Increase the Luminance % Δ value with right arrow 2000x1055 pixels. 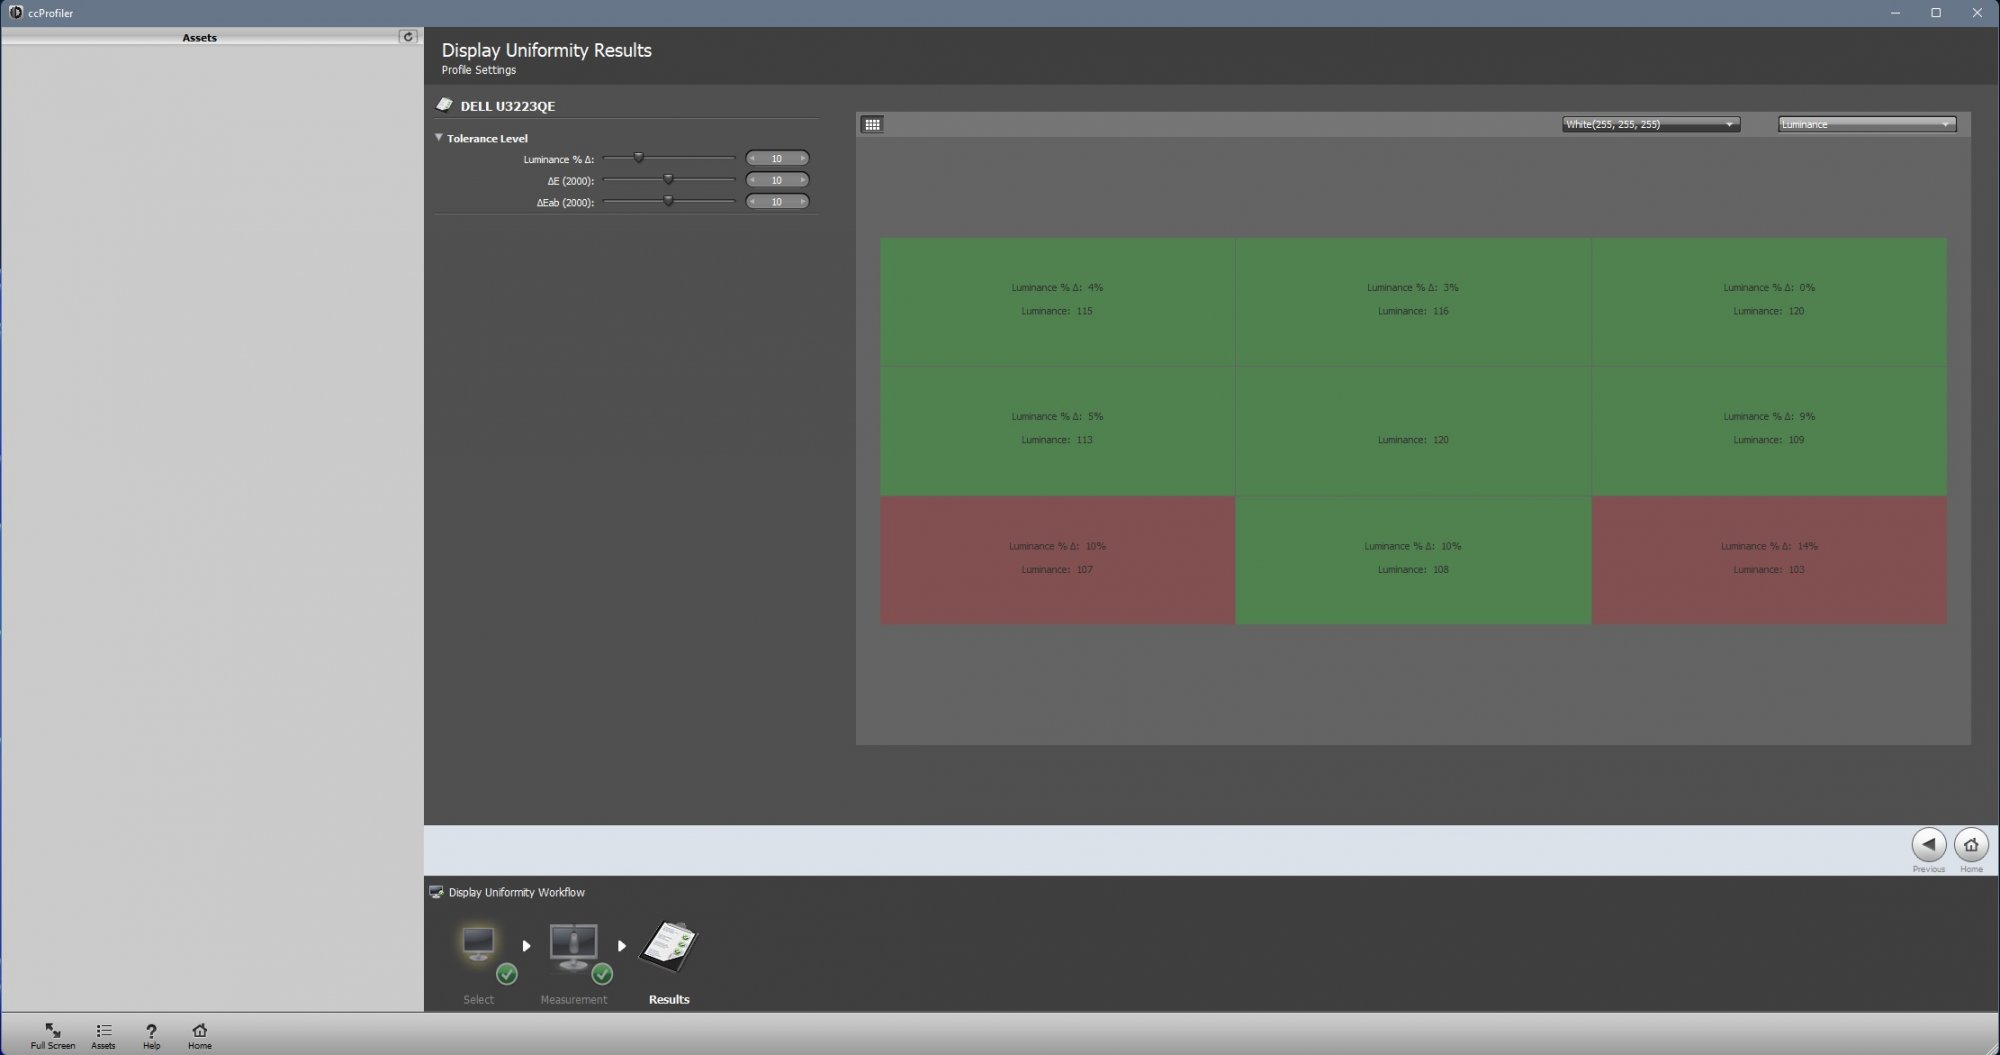(802, 158)
